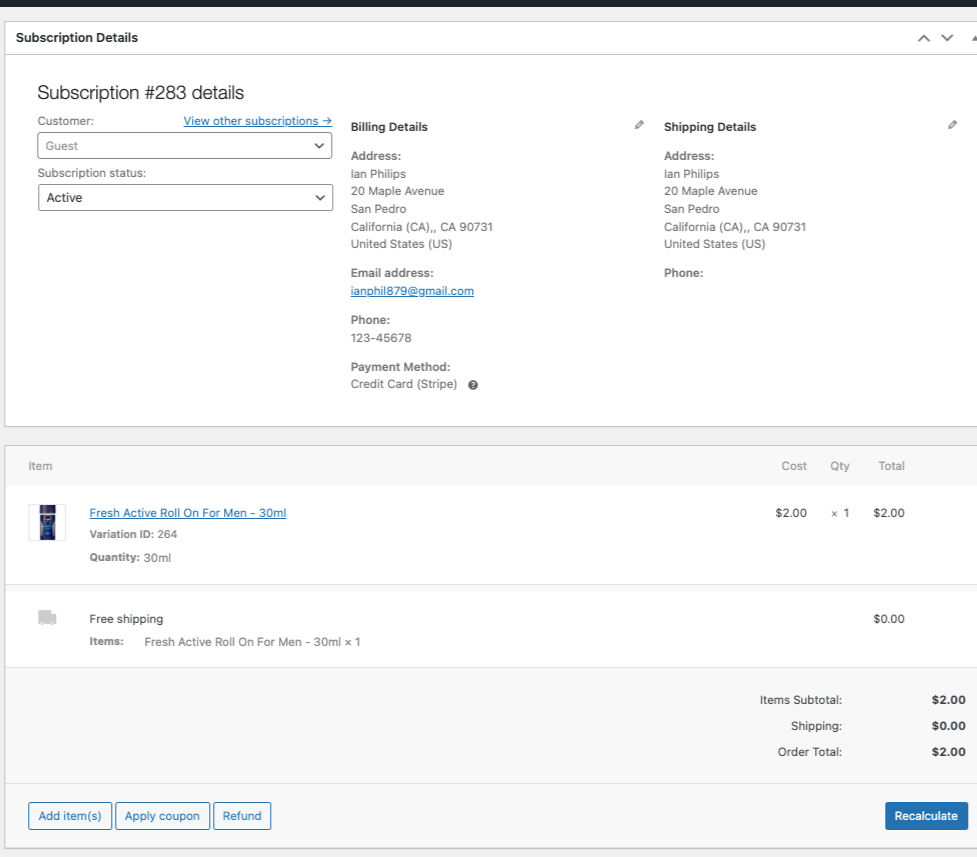Move Subscription Details panel down
Viewport: 977px width, 857px height.
[948, 38]
